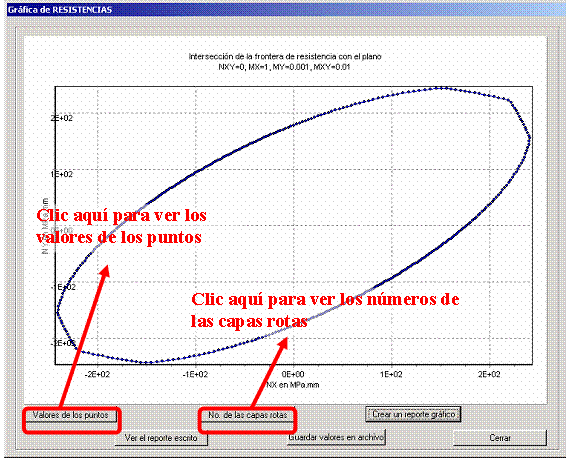The height and width of the screenshot is (469, 566).
Task: Open 'Ver el reporte escrito'
Action: coord(161,438)
